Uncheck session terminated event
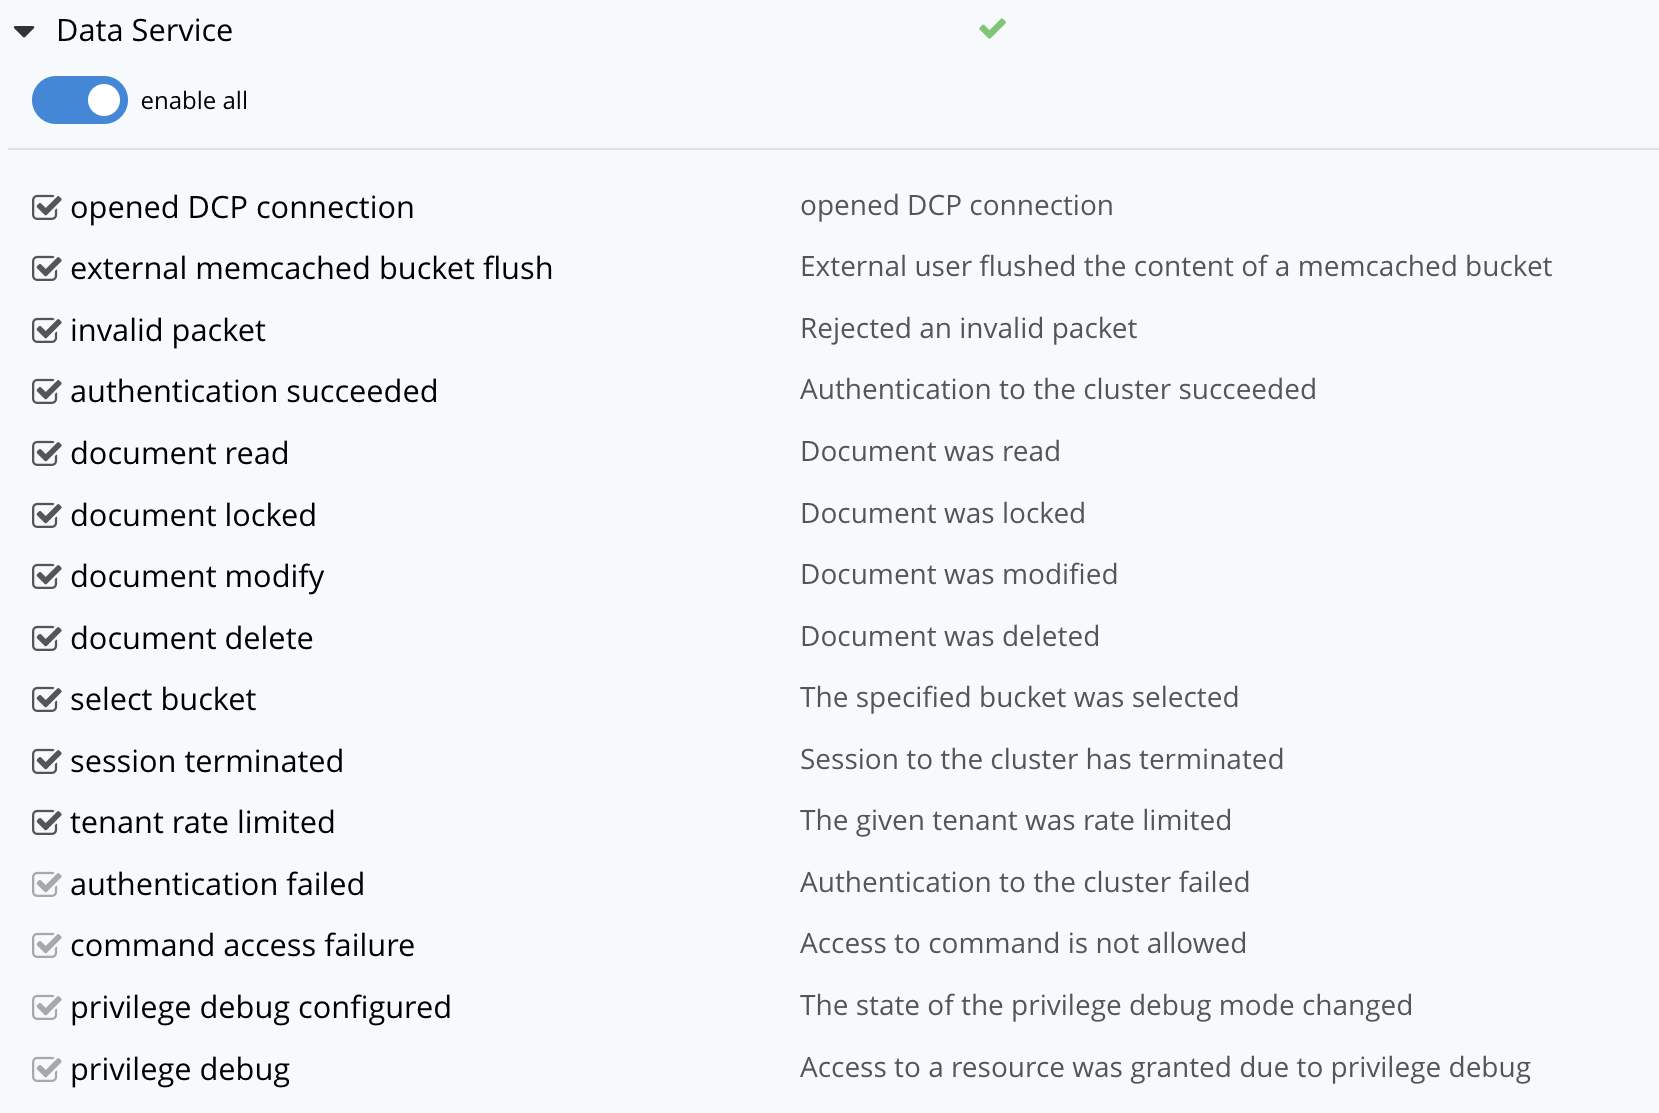Screen dimensions: 1659x1113 [x=46, y=761]
